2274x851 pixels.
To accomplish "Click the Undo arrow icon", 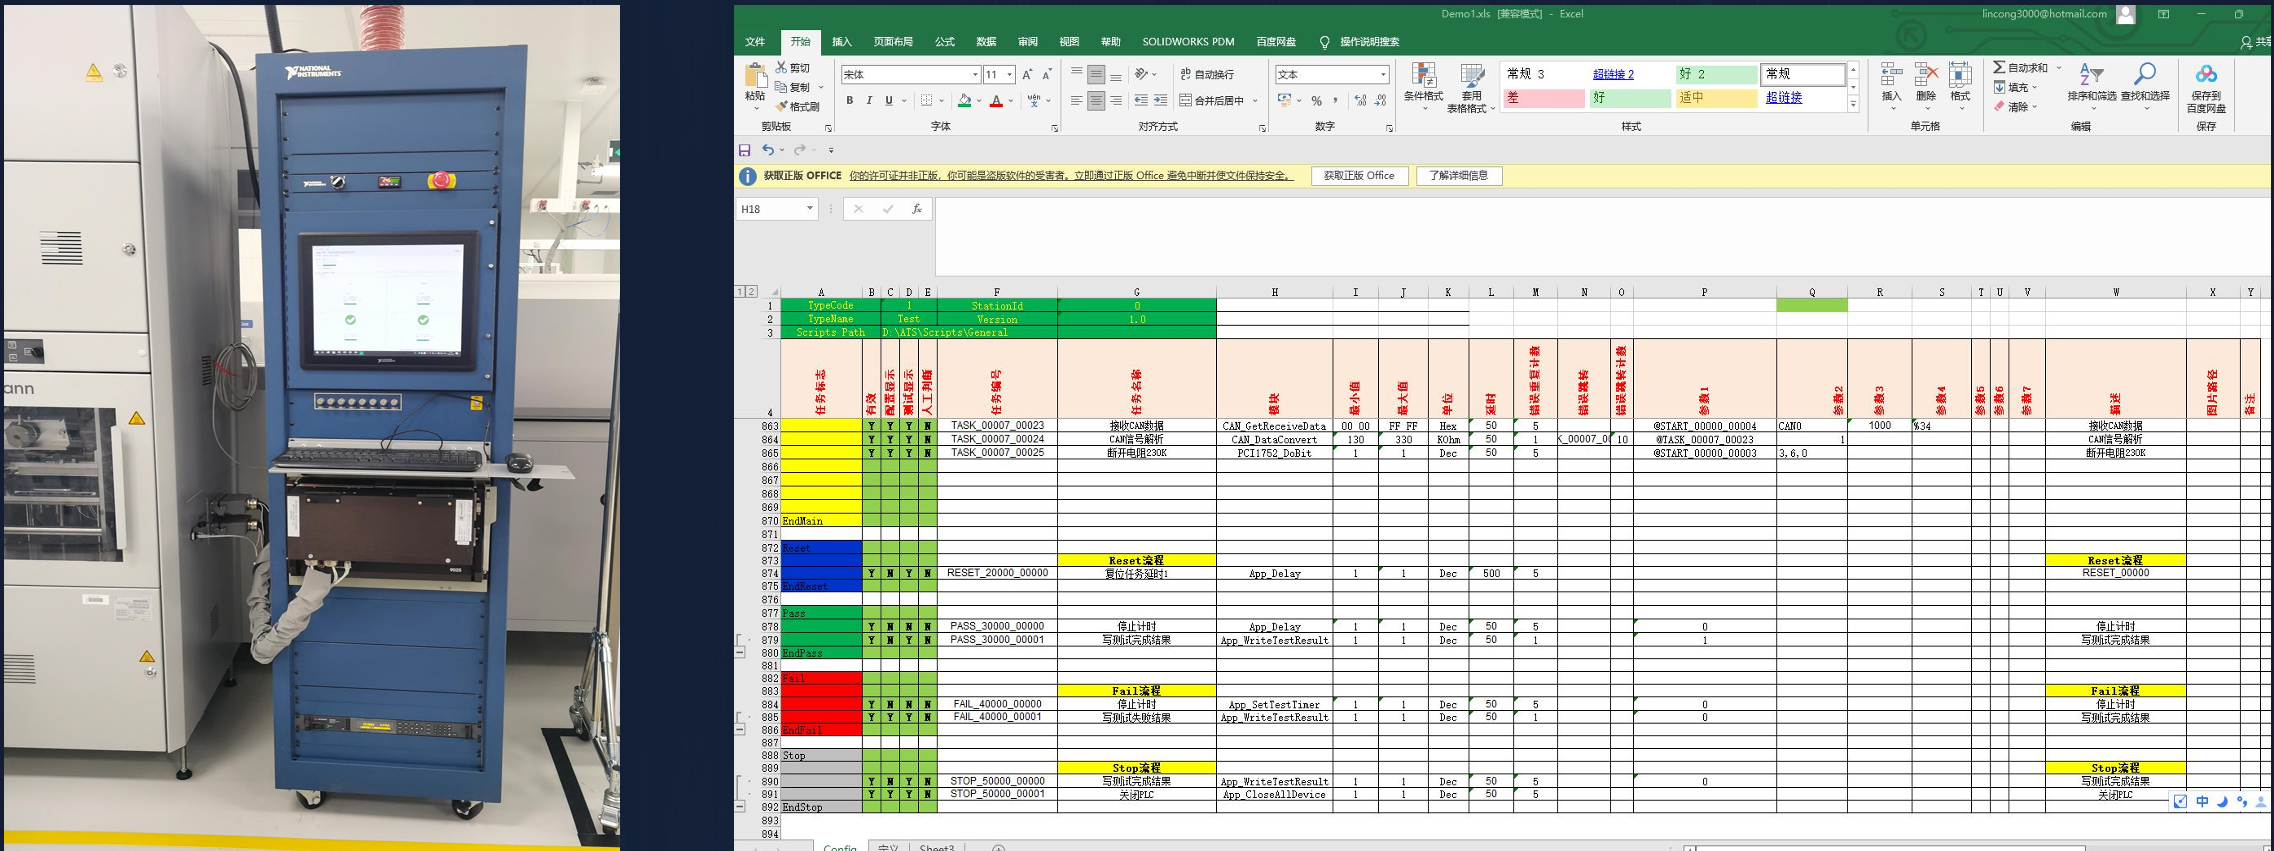I will (x=767, y=150).
